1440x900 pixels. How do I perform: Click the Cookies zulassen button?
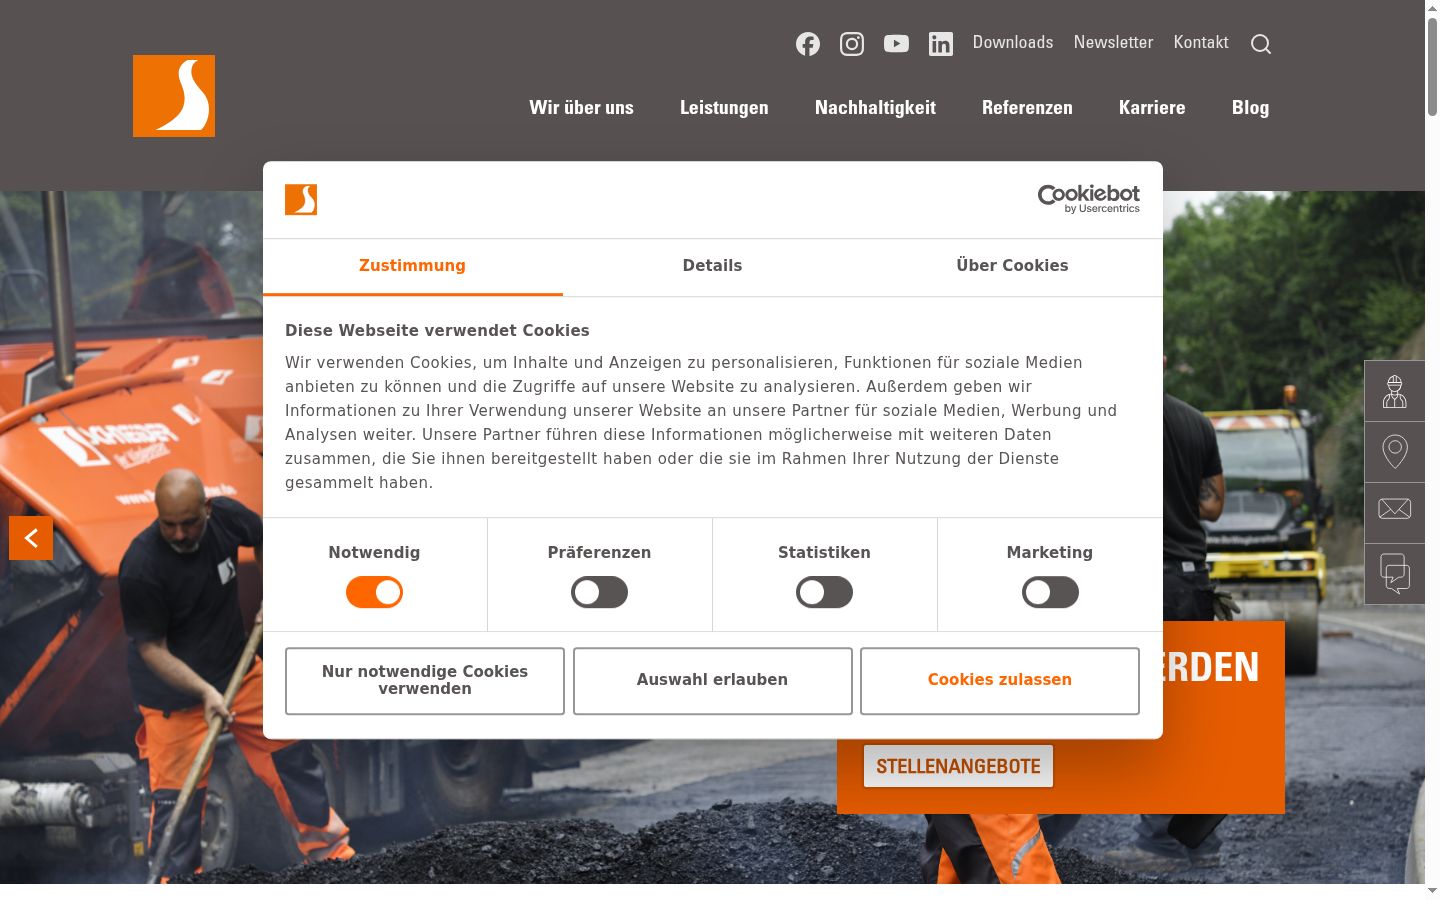pos(1000,681)
